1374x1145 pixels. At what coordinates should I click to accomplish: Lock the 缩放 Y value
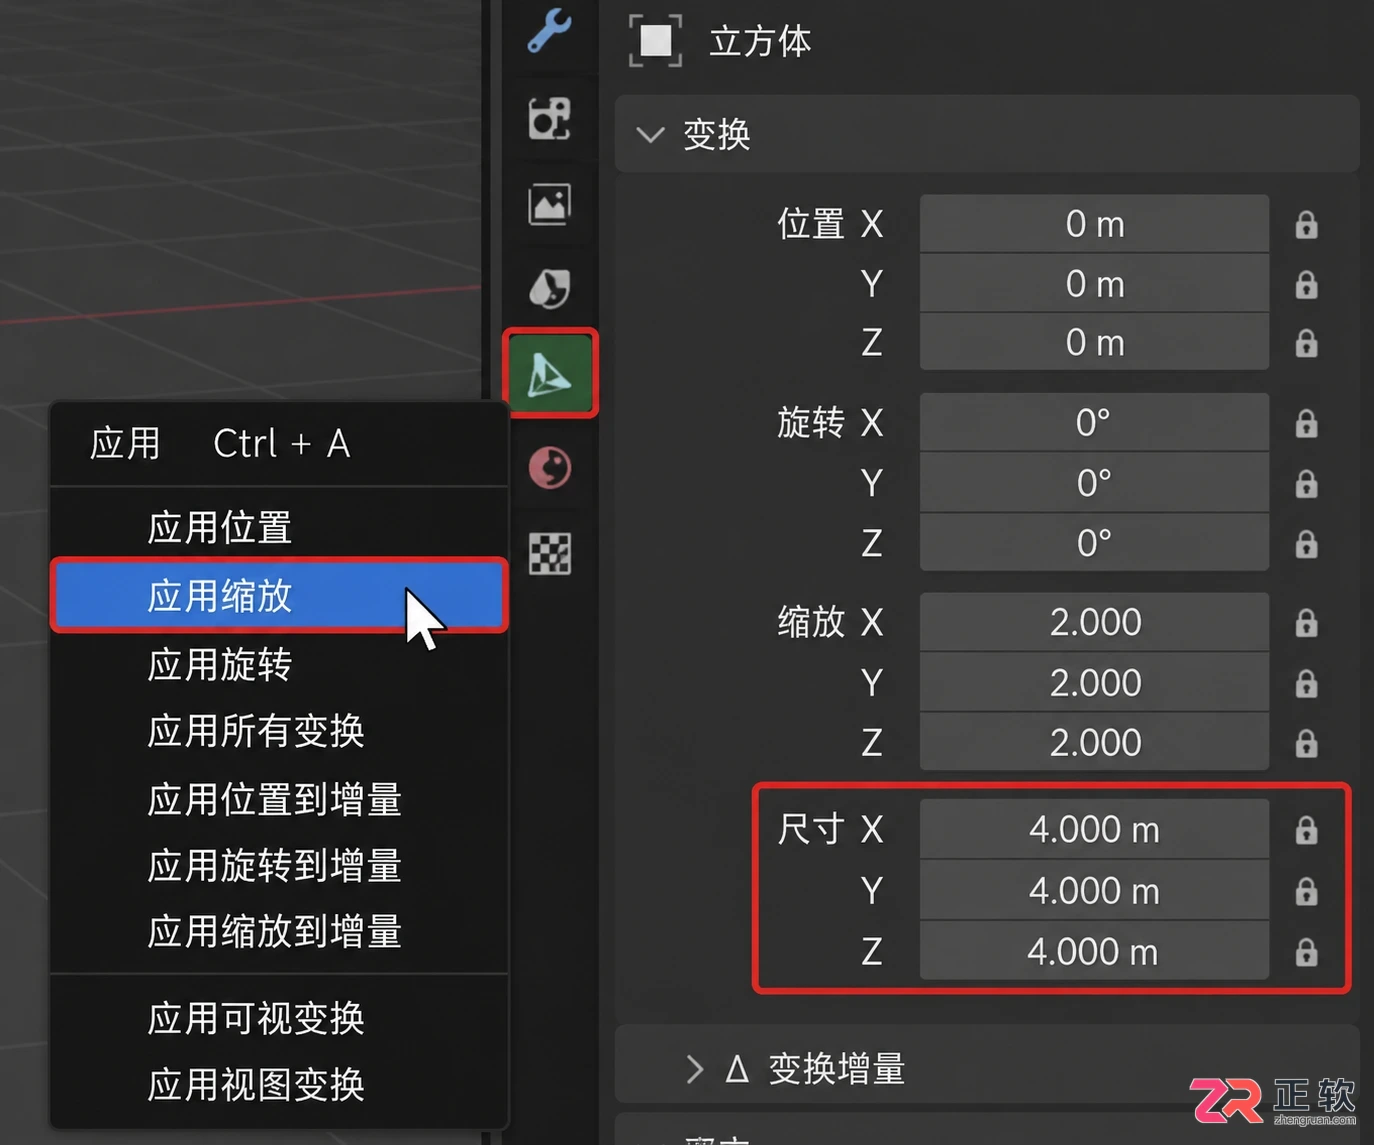1306,682
